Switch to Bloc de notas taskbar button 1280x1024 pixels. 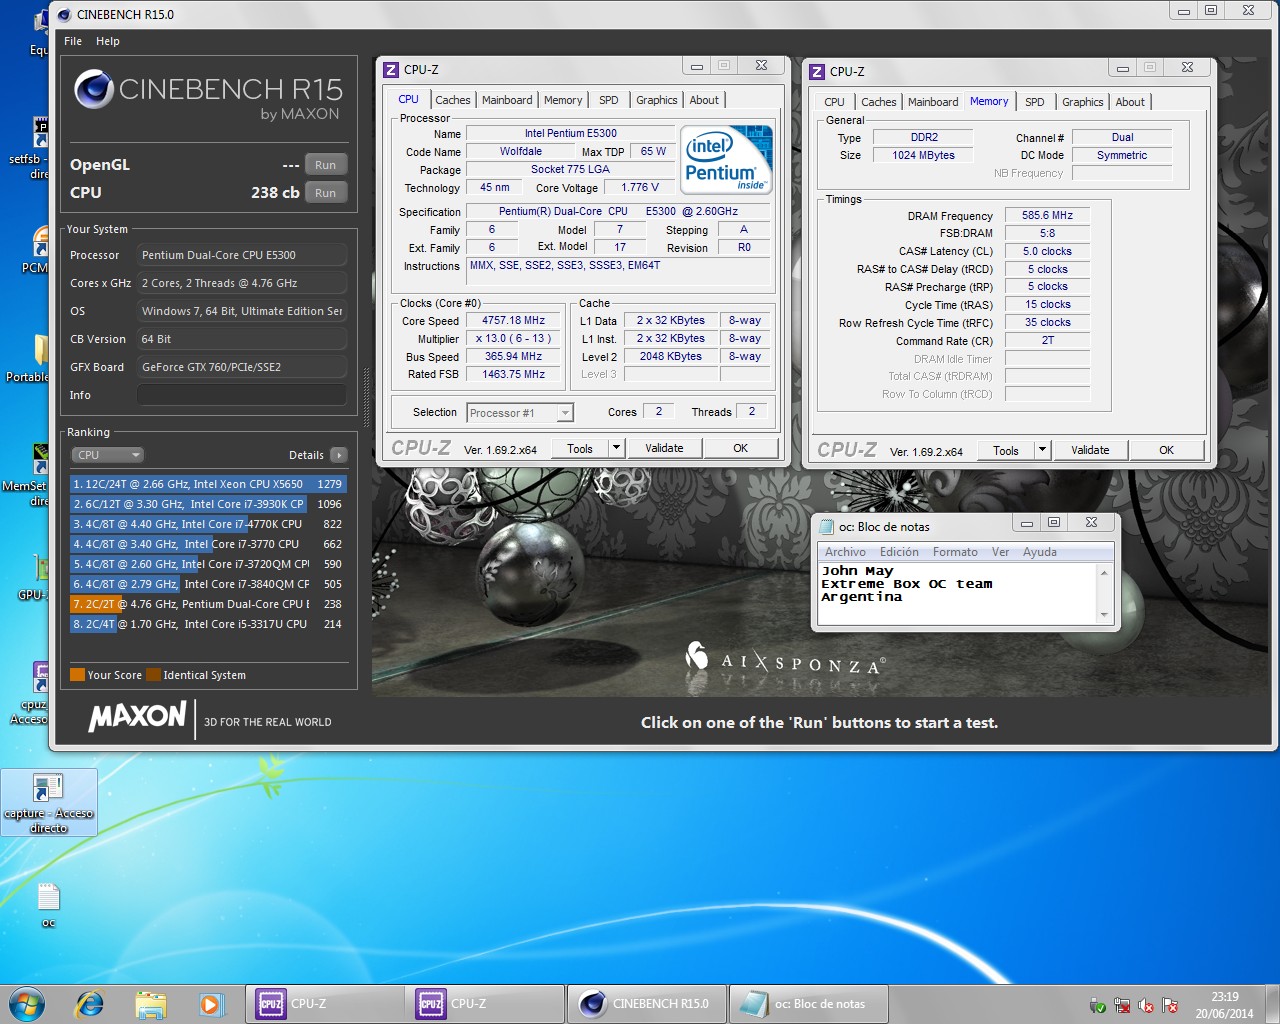tap(808, 1003)
